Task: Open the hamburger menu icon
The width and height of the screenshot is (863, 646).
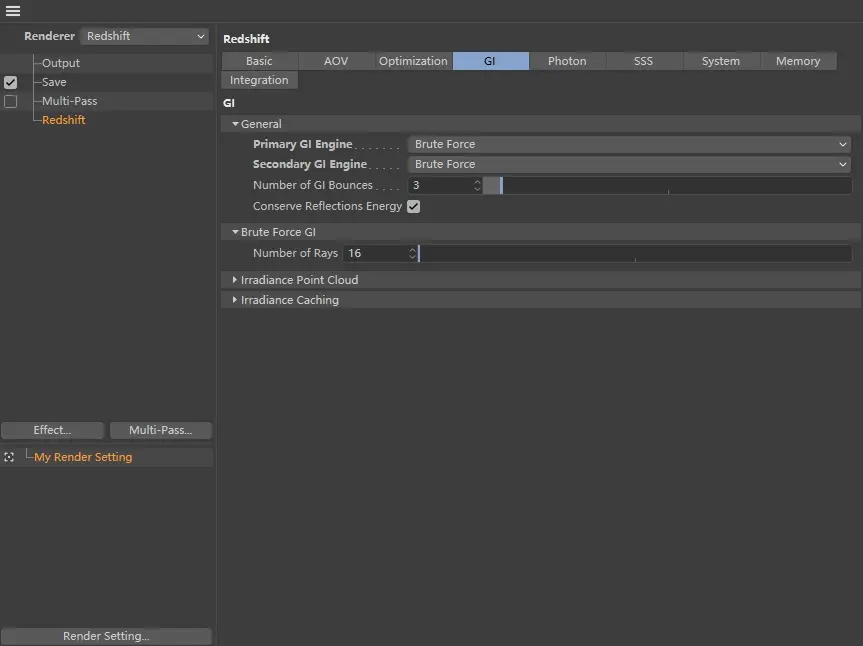Action: [x=13, y=11]
